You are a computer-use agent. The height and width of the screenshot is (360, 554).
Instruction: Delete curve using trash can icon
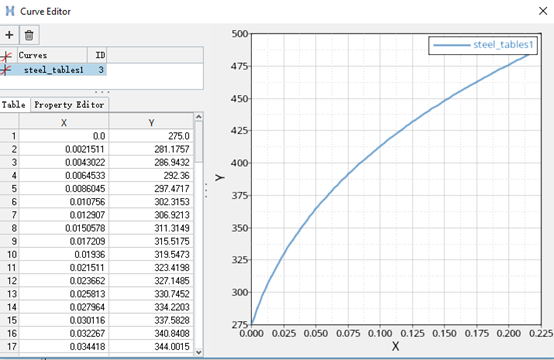coord(29,35)
